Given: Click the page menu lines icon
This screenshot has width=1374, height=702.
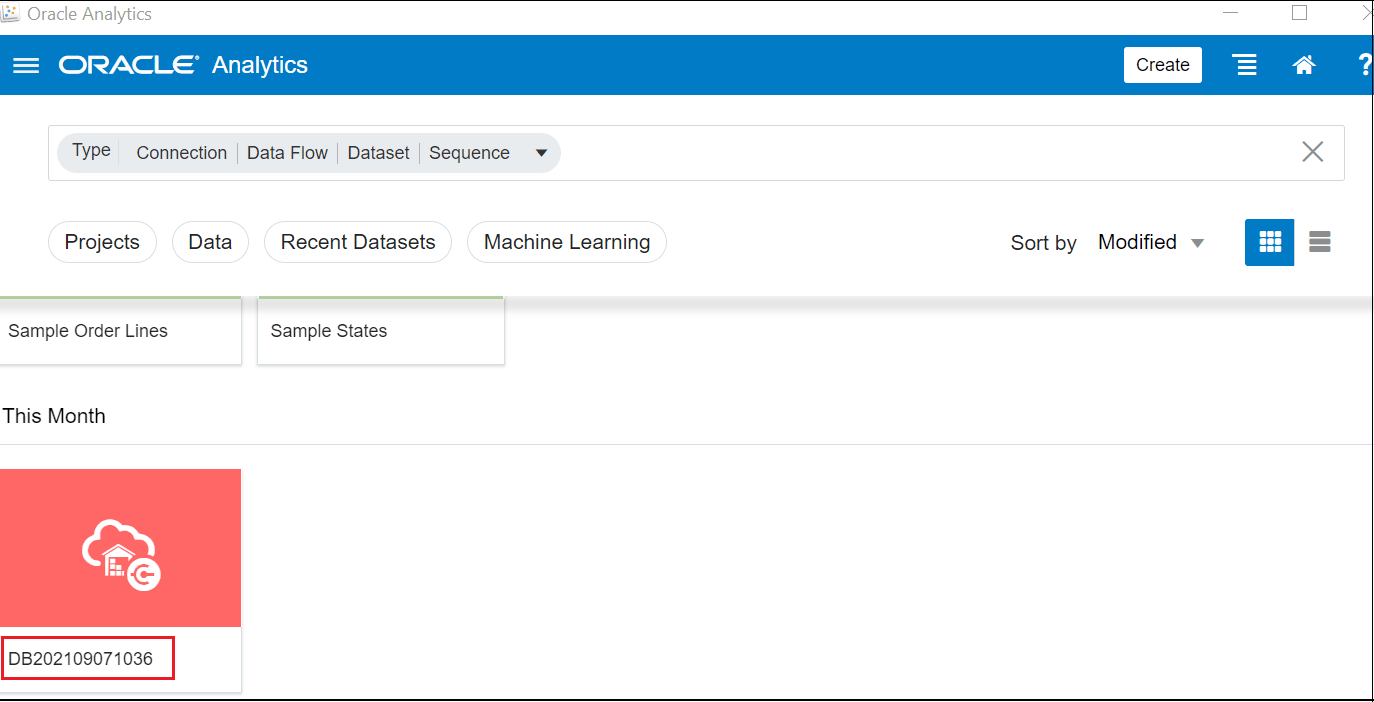Looking at the screenshot, I should coord(1245,65).
